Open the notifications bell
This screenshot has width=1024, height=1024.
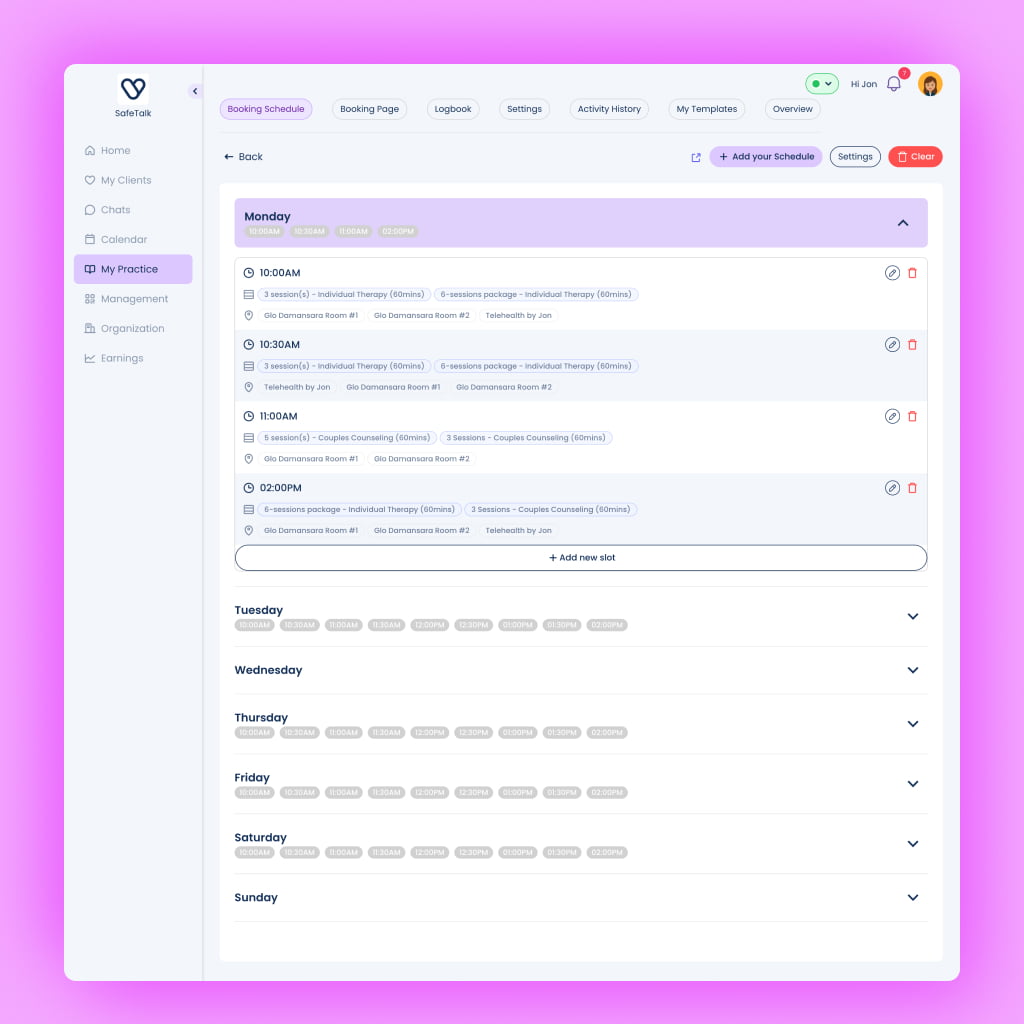pyautogui.click(x=894, y=84)
